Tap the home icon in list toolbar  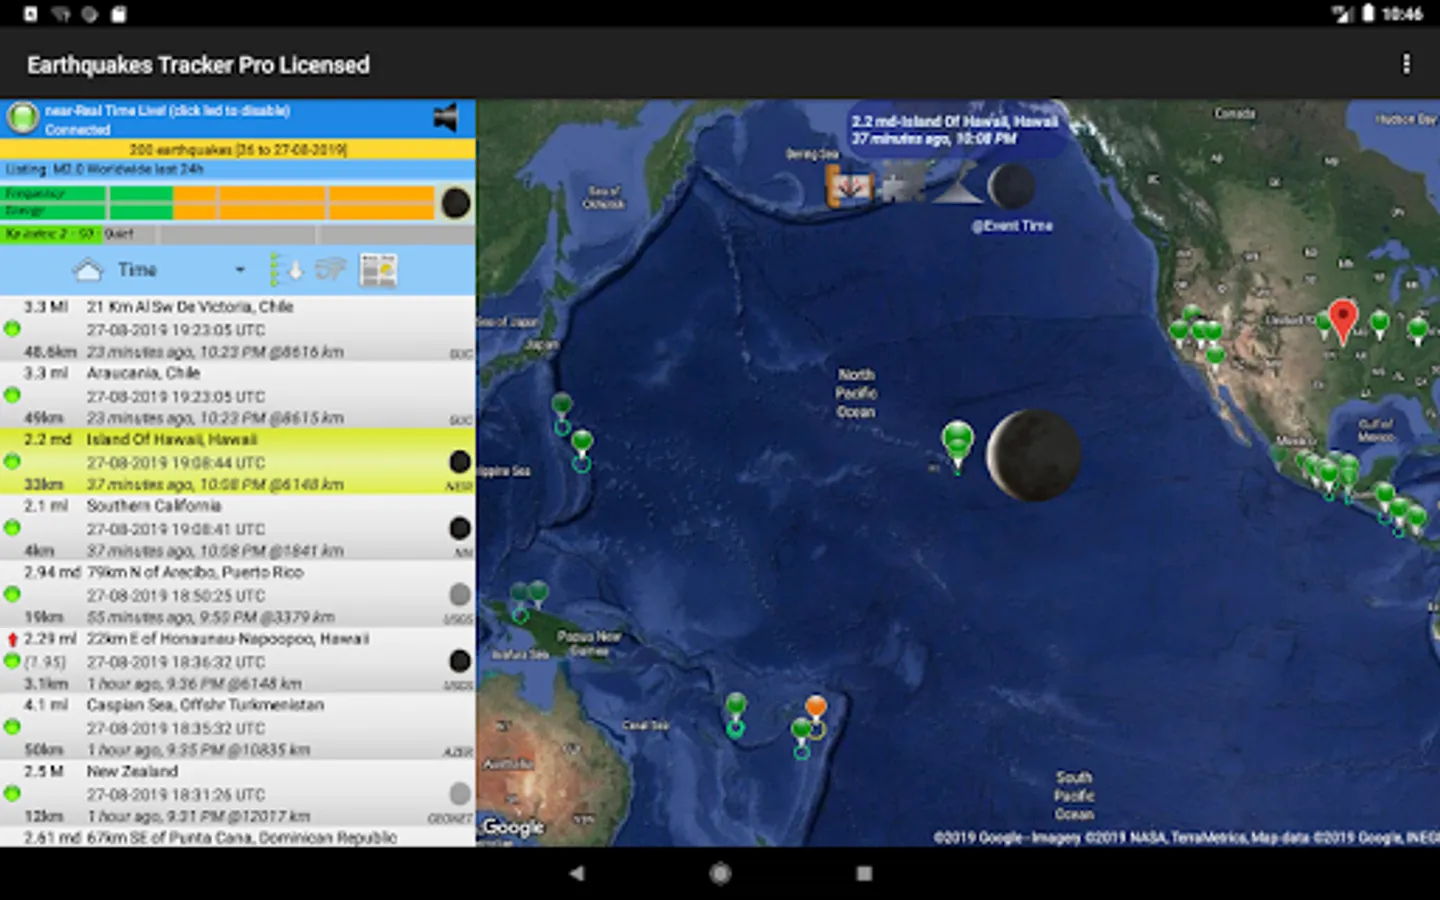(x=88, y=270)
